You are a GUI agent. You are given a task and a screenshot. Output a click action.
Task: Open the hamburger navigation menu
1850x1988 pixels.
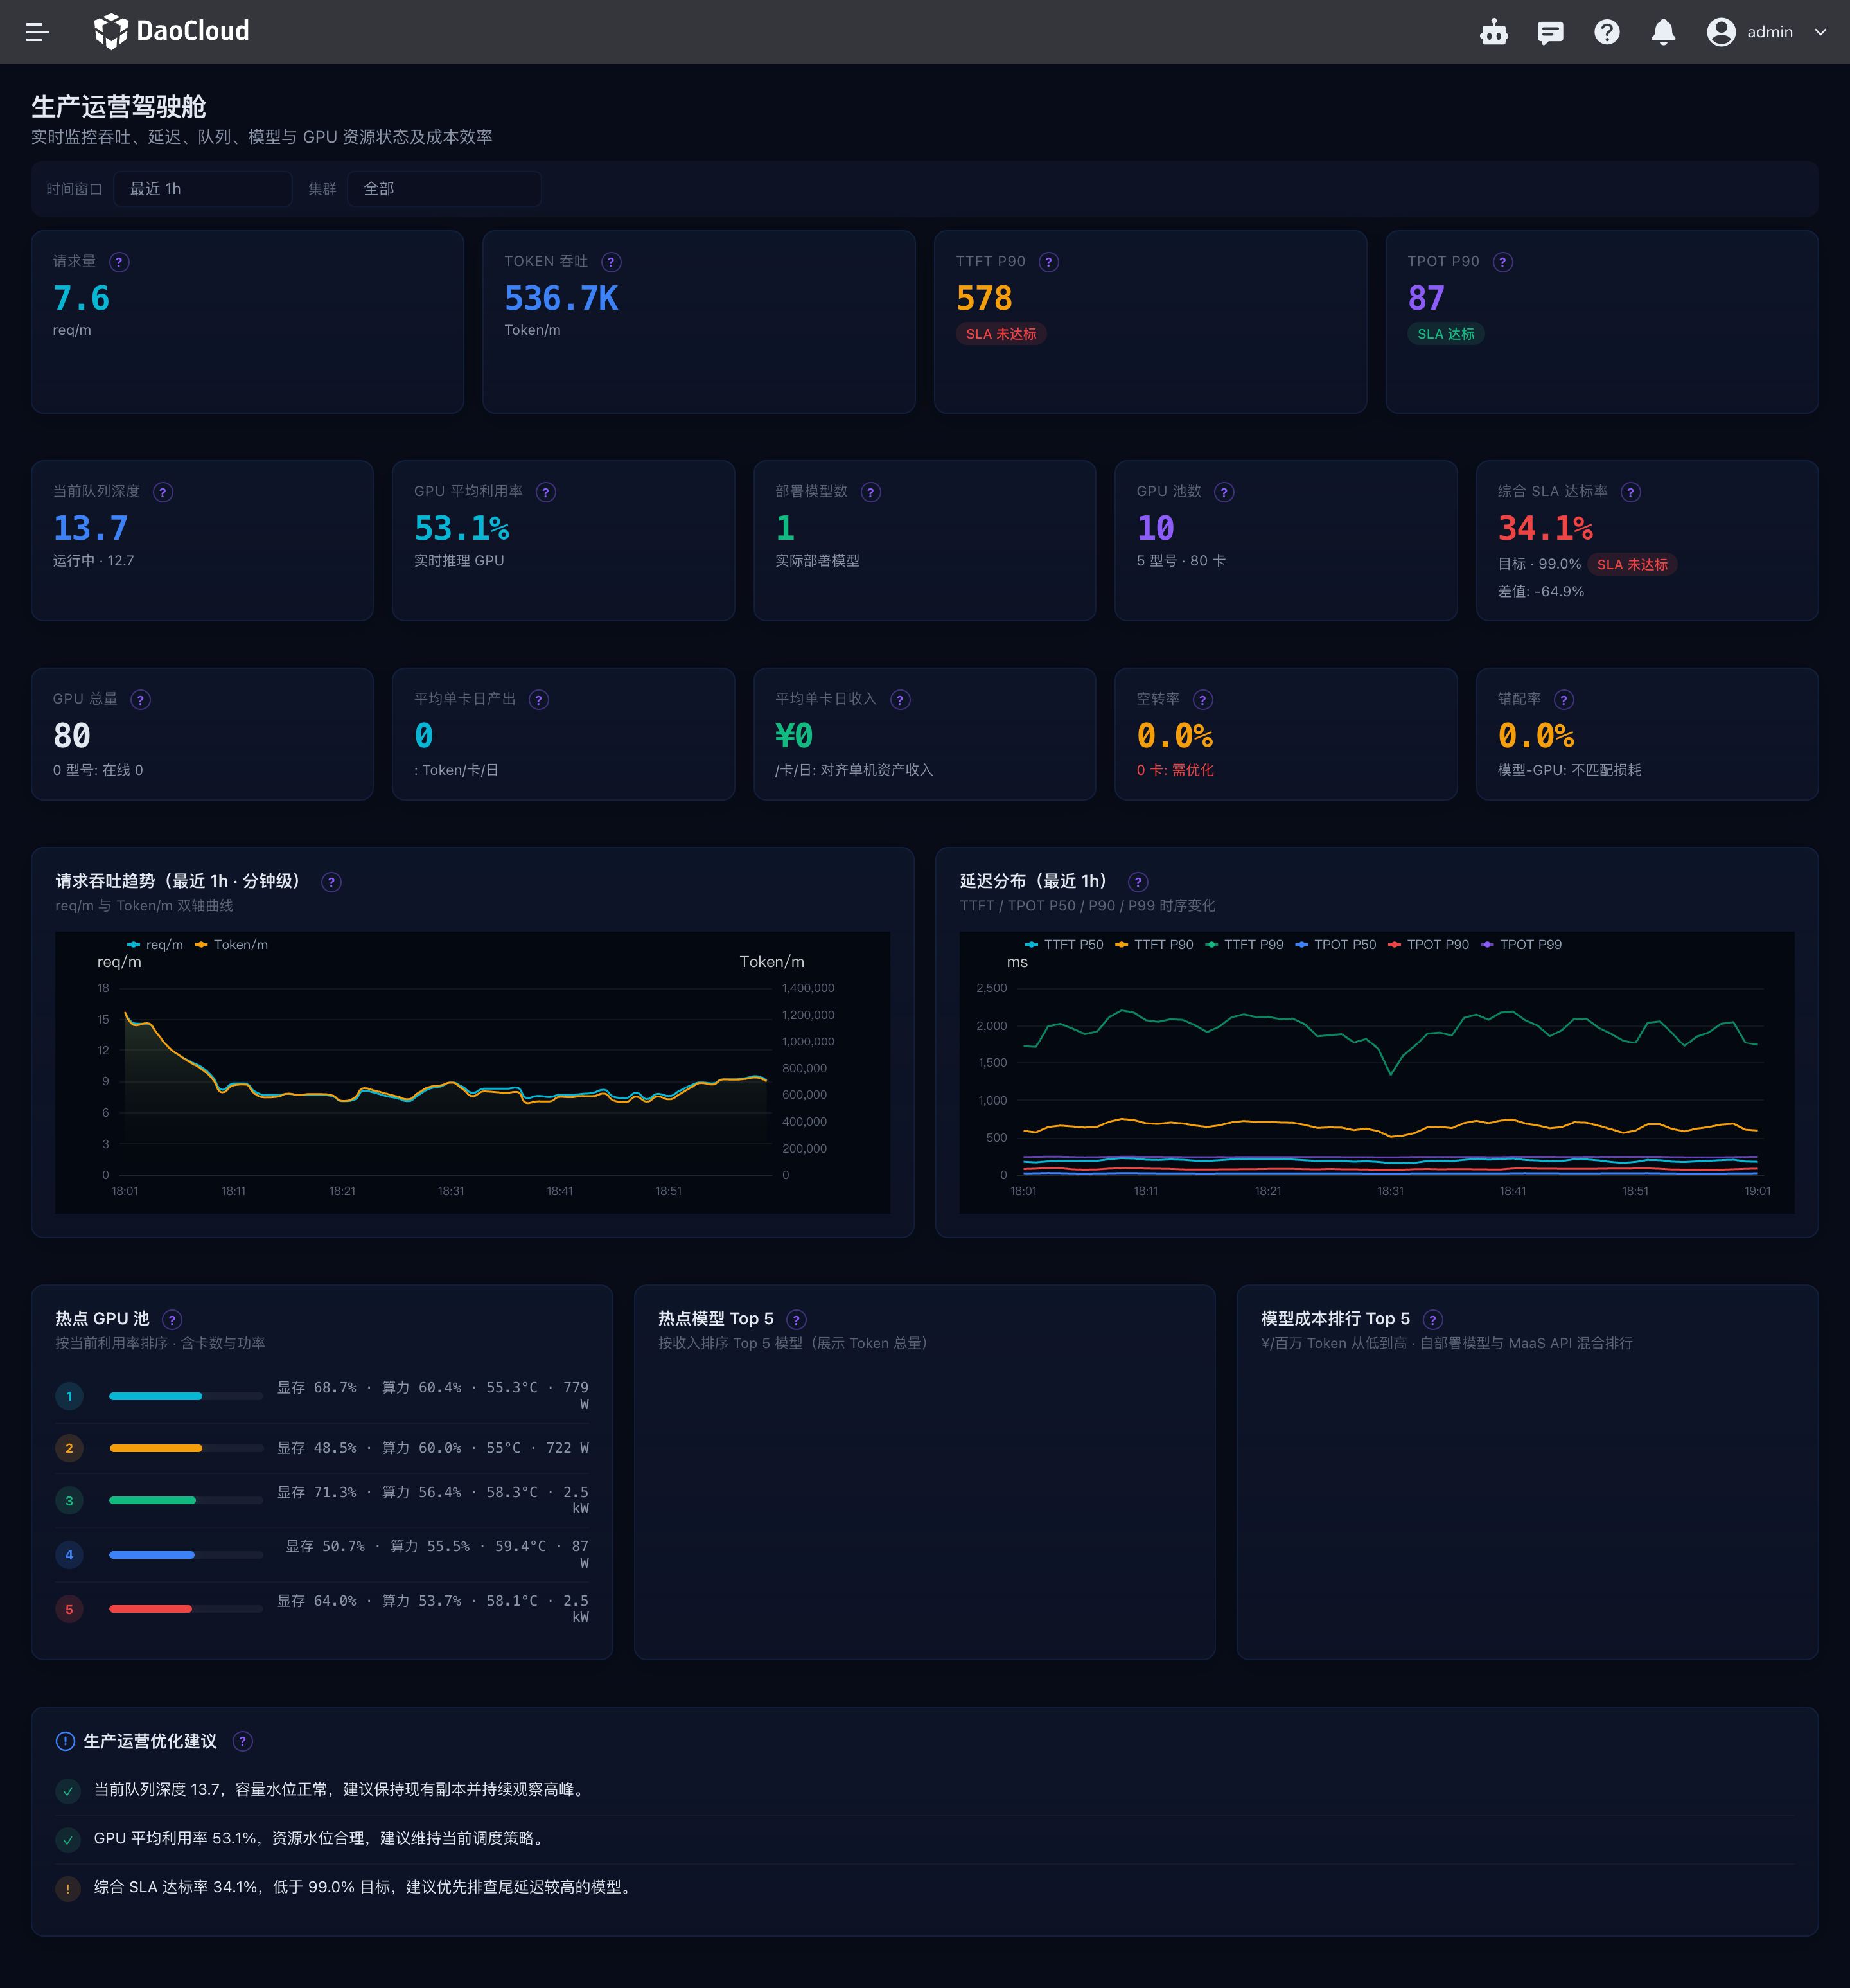coord(37,32)
